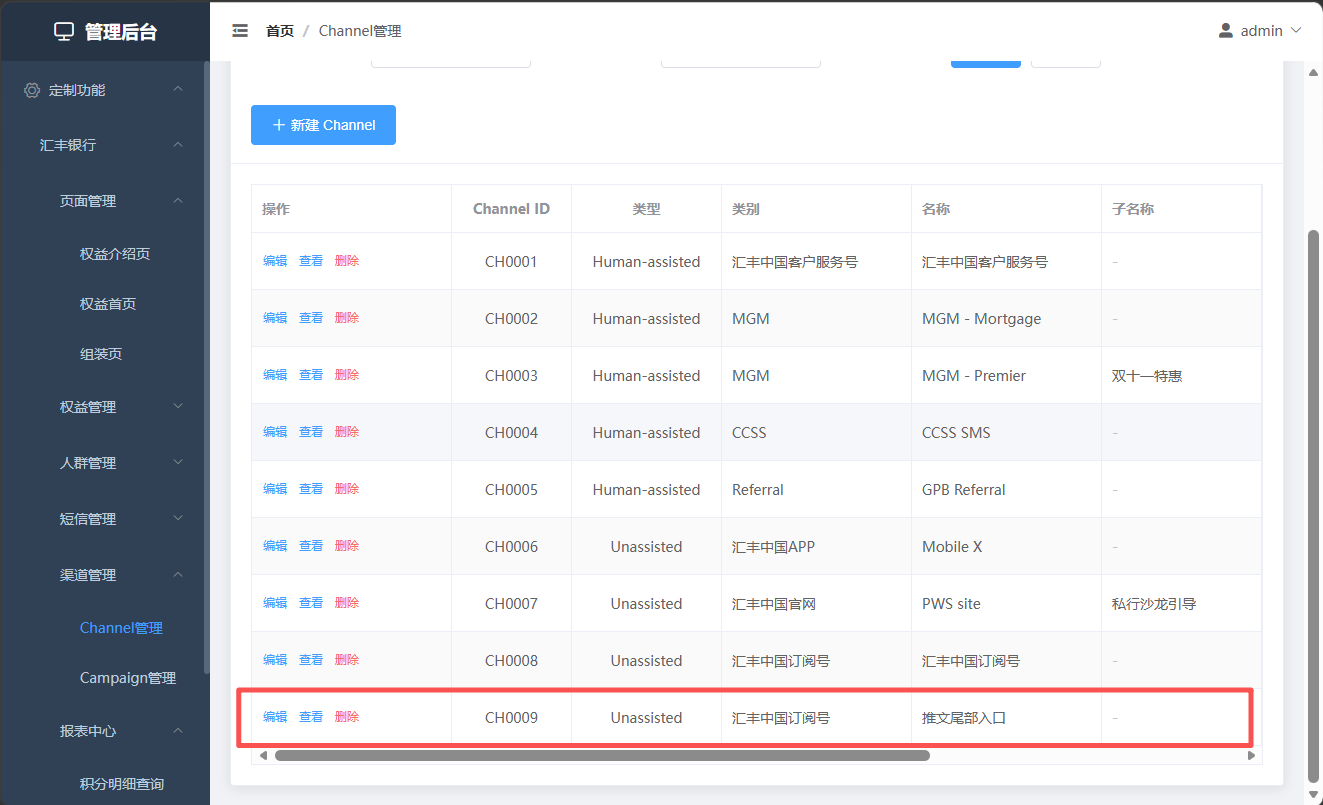Click the admin user avatar icon
1323x805 pixels.
pyautogui.click(x=1226, y=31)
